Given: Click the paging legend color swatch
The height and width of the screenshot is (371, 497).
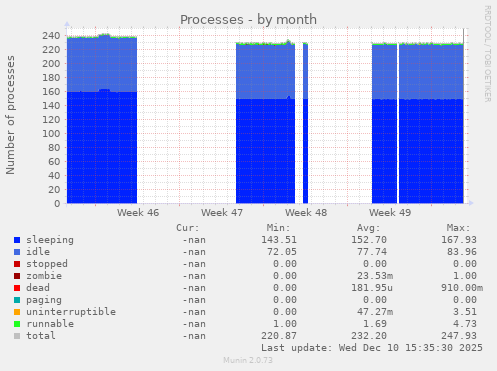Looking at the screenshot, I should click(x=17, y=300).
